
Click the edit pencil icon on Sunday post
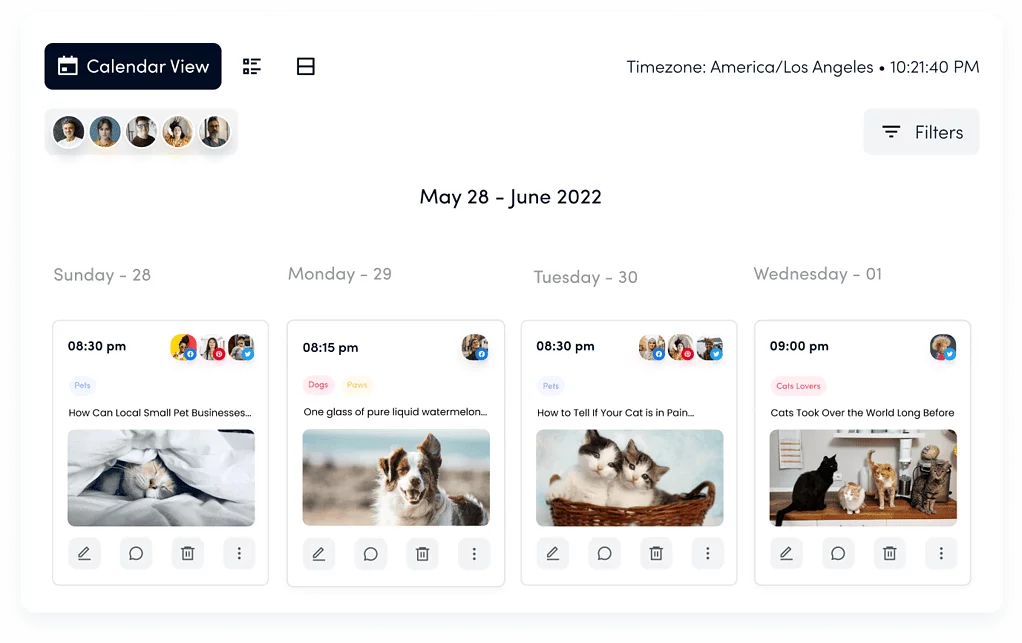84,553
